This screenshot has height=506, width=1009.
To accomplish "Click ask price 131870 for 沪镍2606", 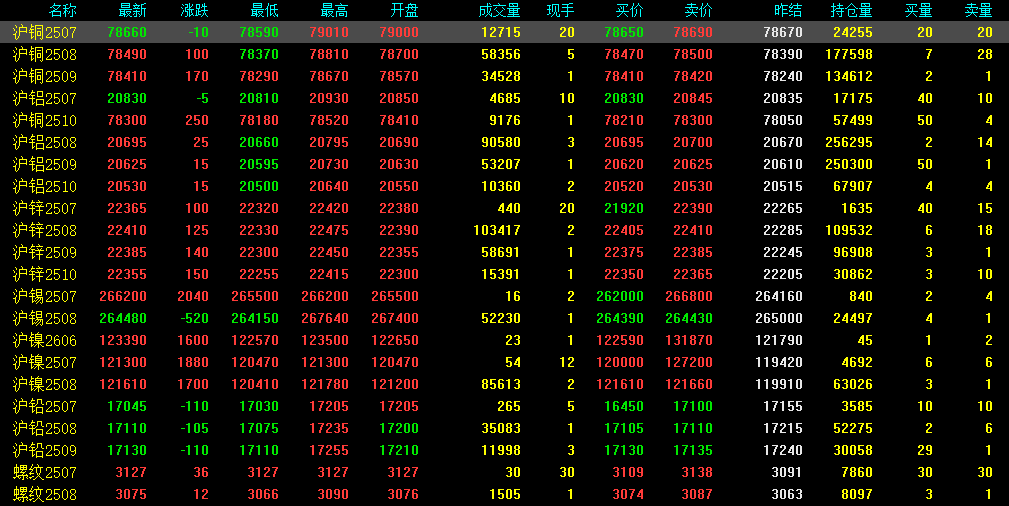I will click(x=689, y=341).
